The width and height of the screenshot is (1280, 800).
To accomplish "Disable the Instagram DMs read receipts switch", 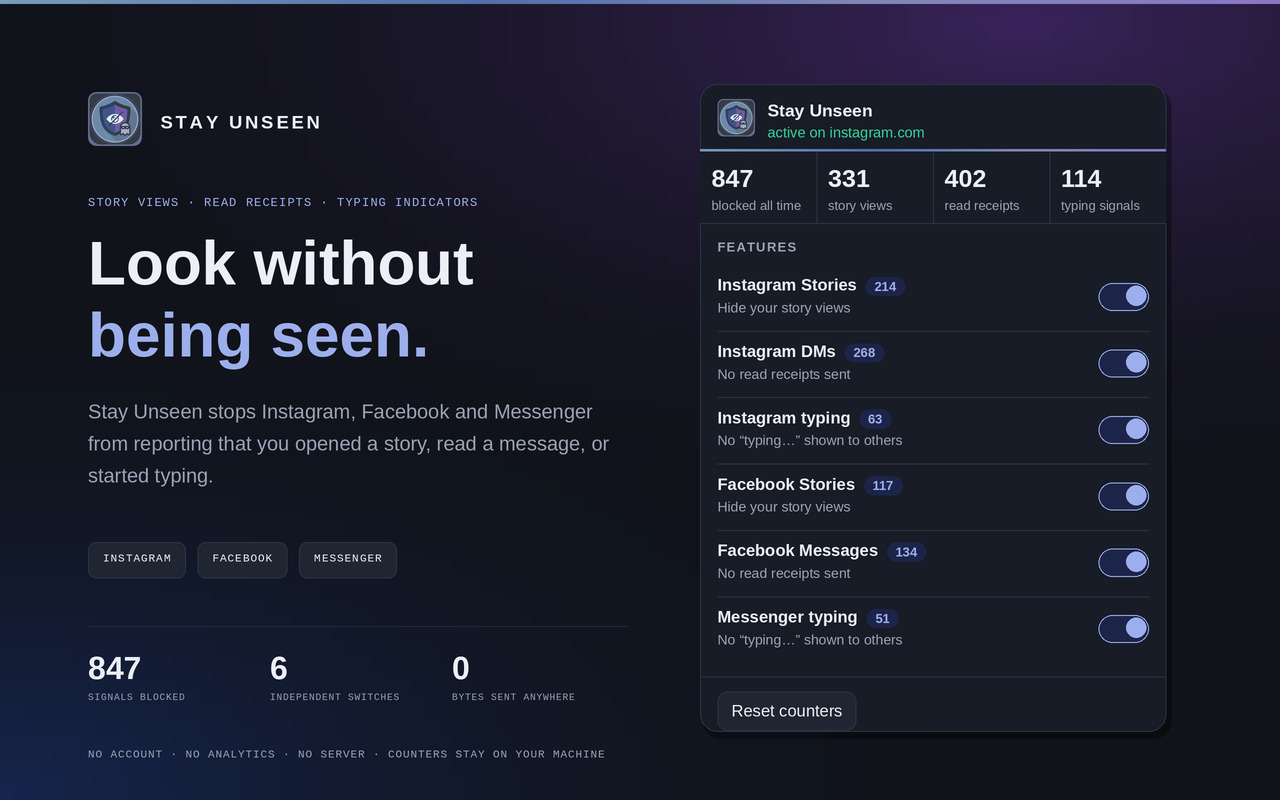I will [x=1123, y=363].
